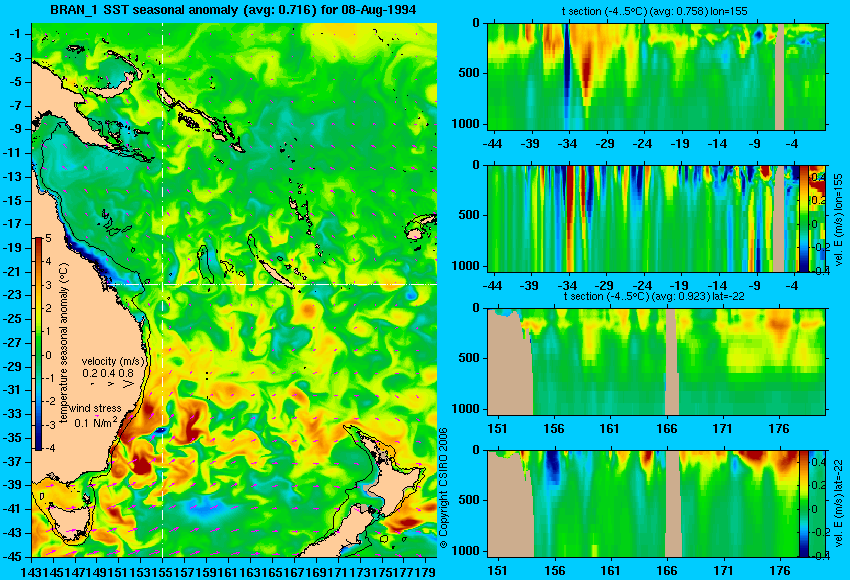Click the grey land column in lat=-22 temperature section
Viewport: 850px width, 580px height.
click(671, 362)
